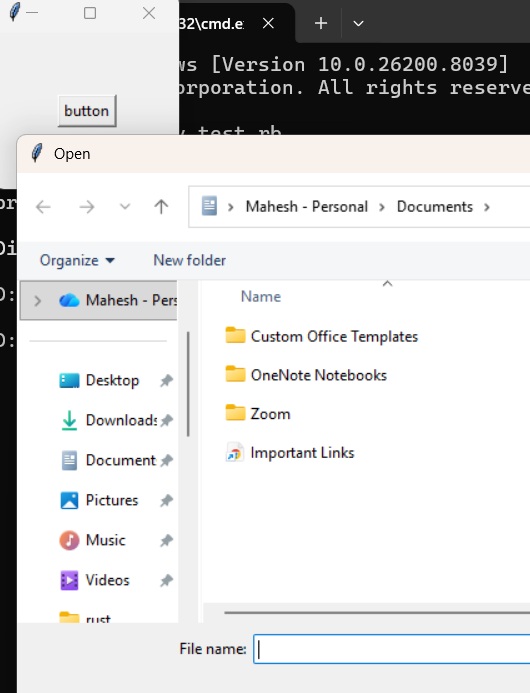Open a new terminal tab
This screenshot has width=530, height=693.
321,23
